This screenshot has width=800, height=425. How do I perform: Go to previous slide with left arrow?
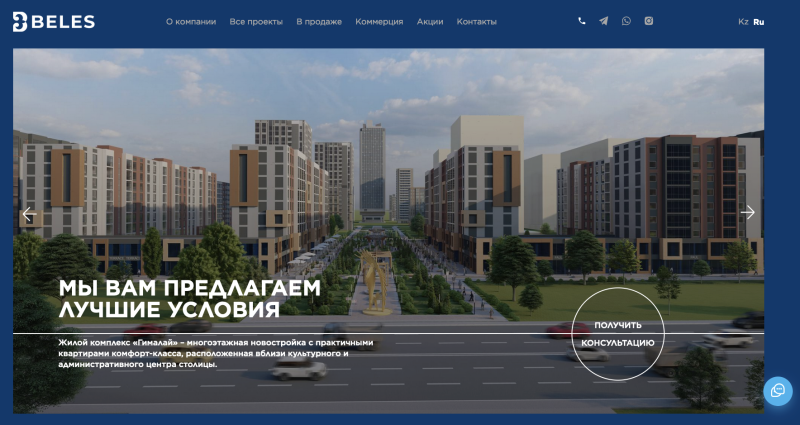29,214
